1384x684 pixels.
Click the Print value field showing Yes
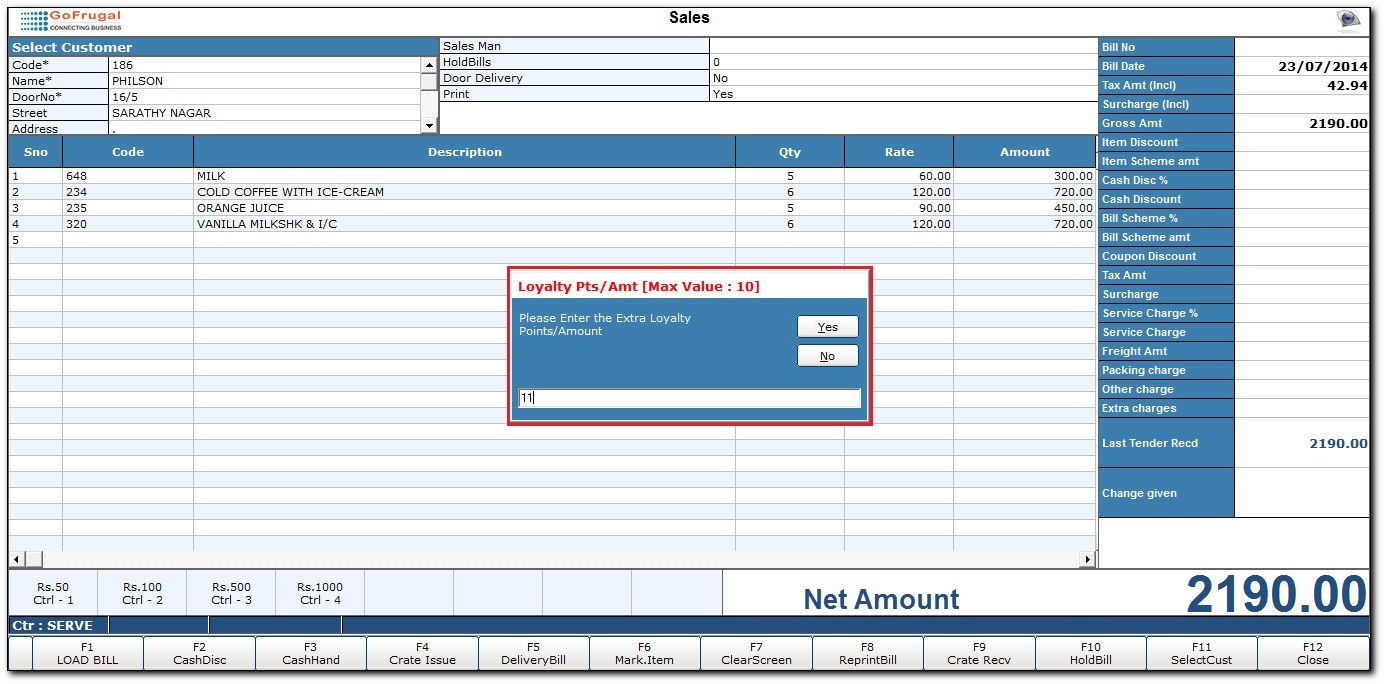pos(904,94)
